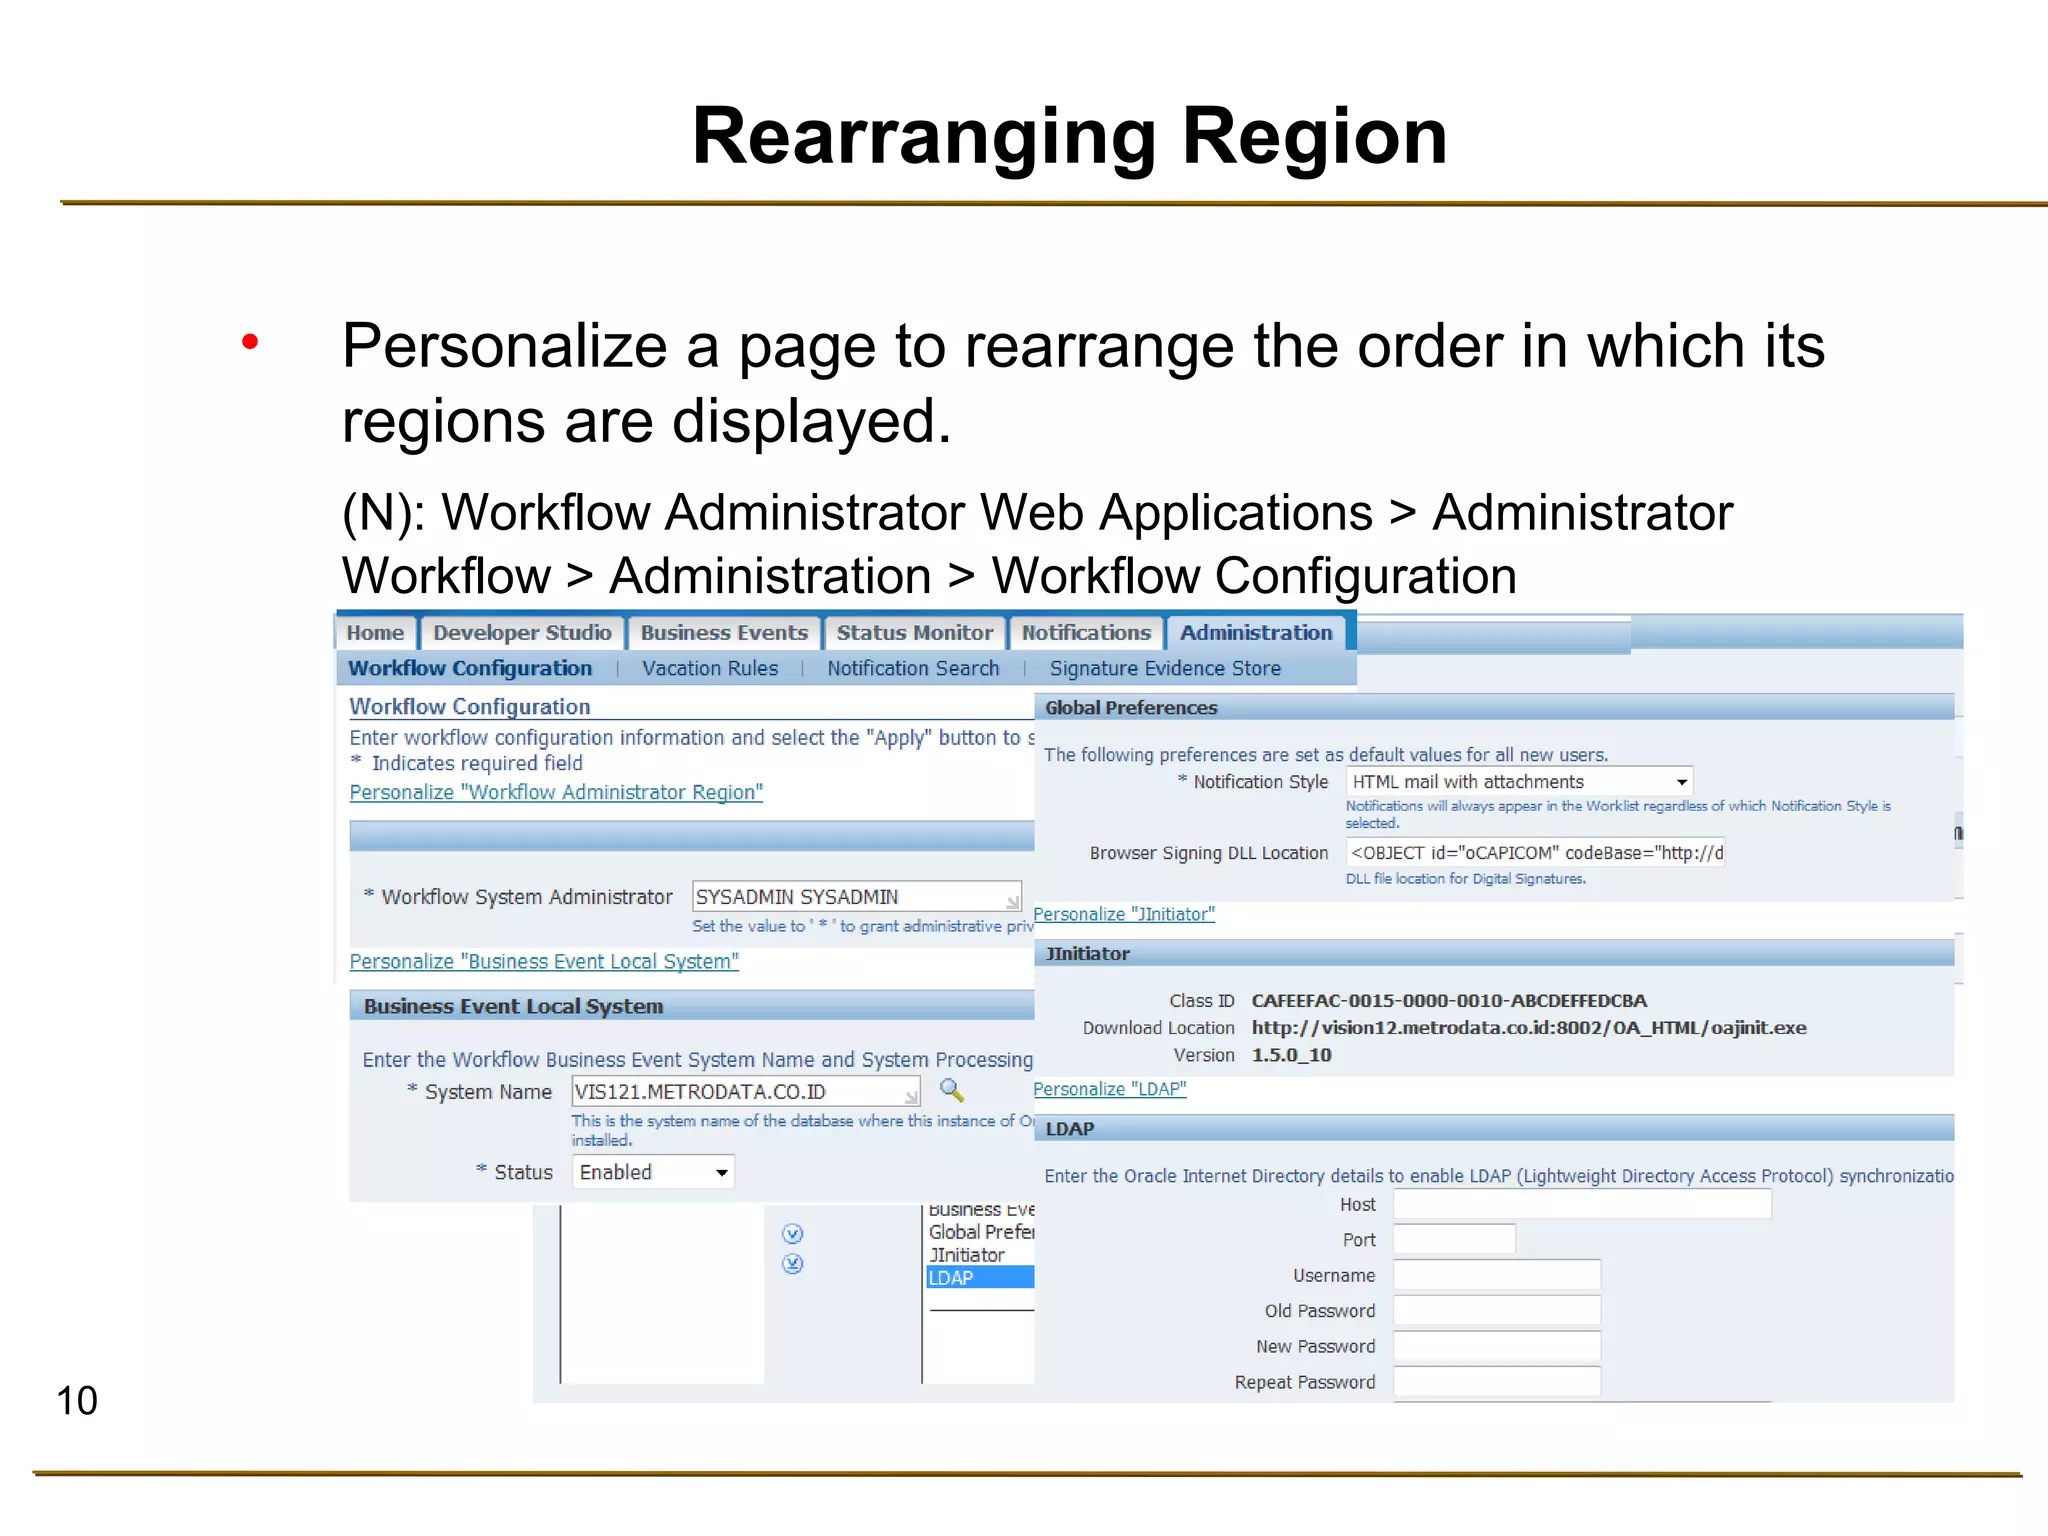Click the Business Event Local System header
This screenshot has width=2048, height=1536.
click(692, 1006)
